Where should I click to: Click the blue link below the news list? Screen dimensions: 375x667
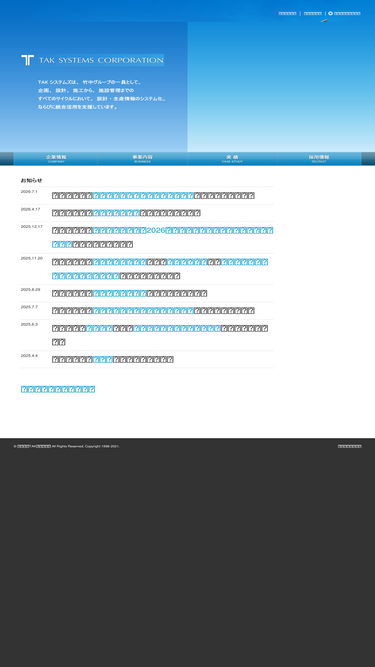(58, 389)
